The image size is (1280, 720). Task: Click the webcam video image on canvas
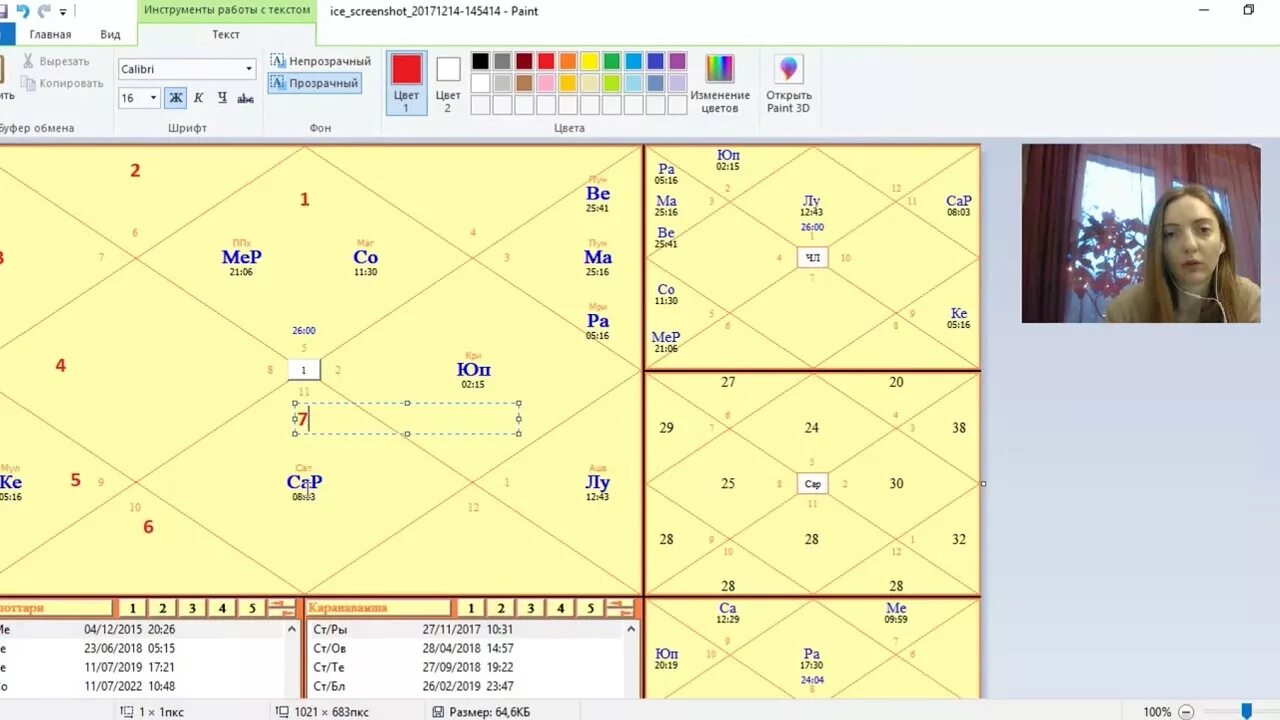click(1141, 233)
